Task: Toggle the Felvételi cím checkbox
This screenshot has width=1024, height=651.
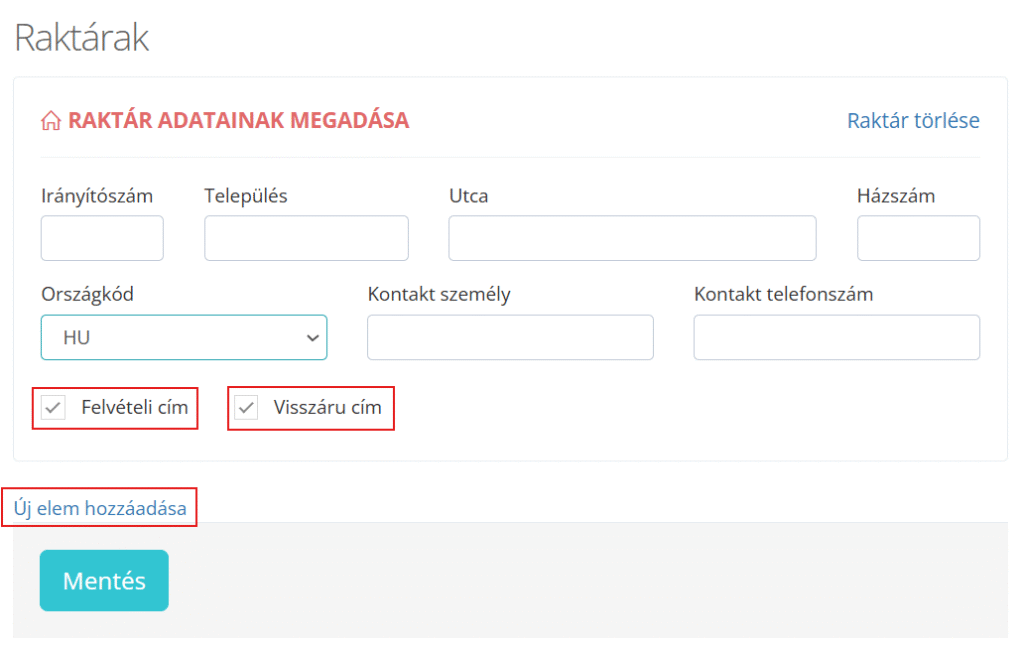Action: [53, 408]
